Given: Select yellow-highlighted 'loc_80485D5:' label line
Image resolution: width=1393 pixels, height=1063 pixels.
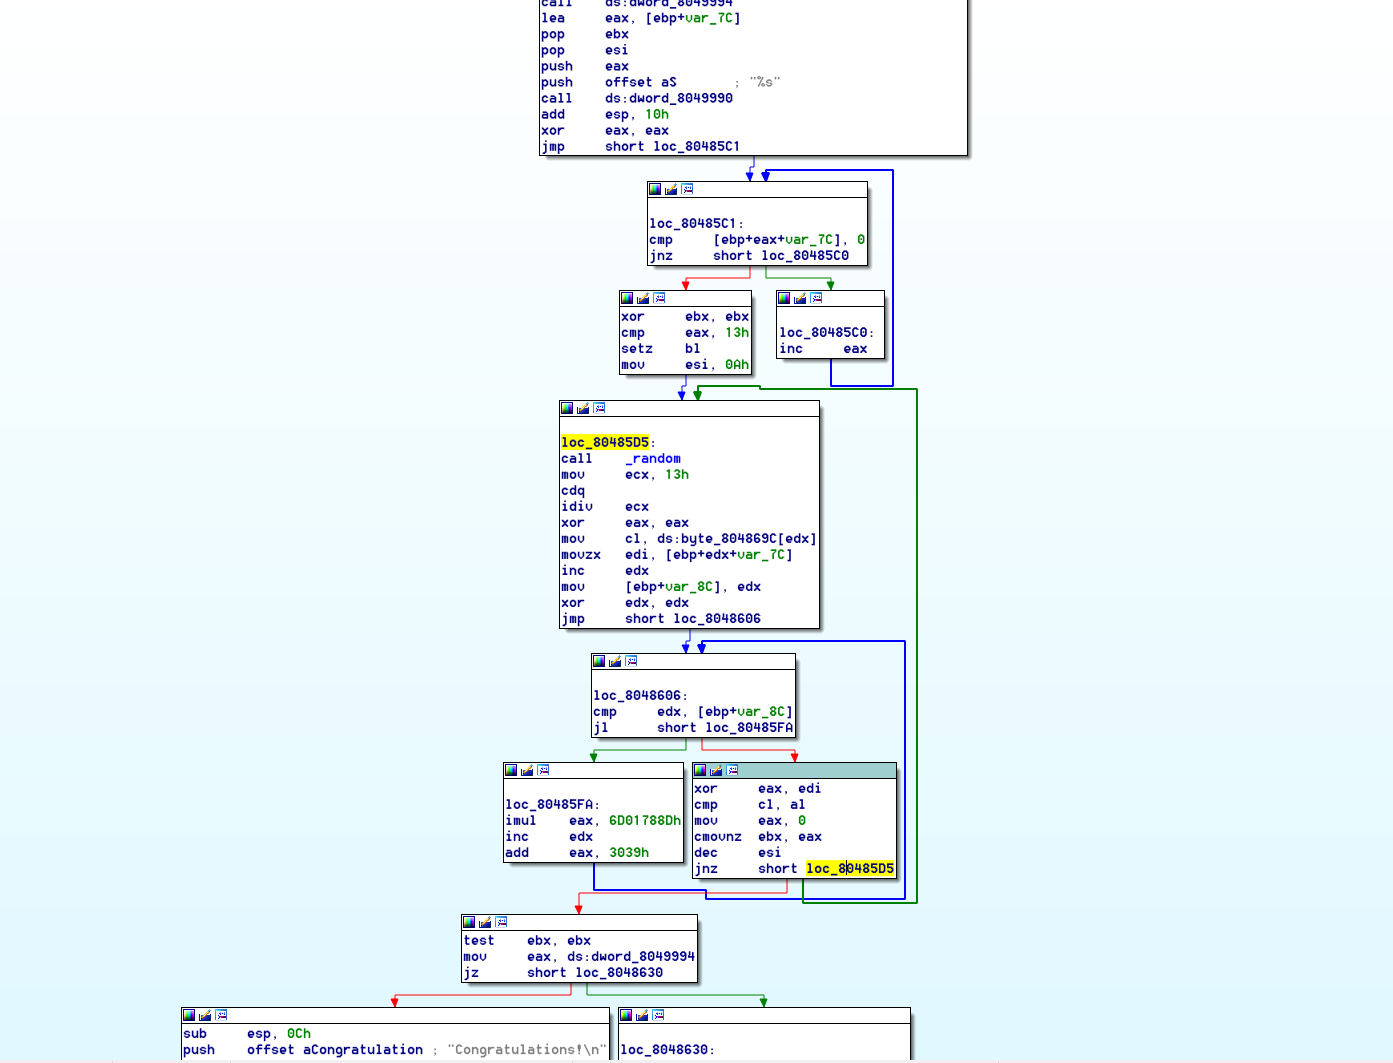Looking at the screenshot, I should 608,443.
